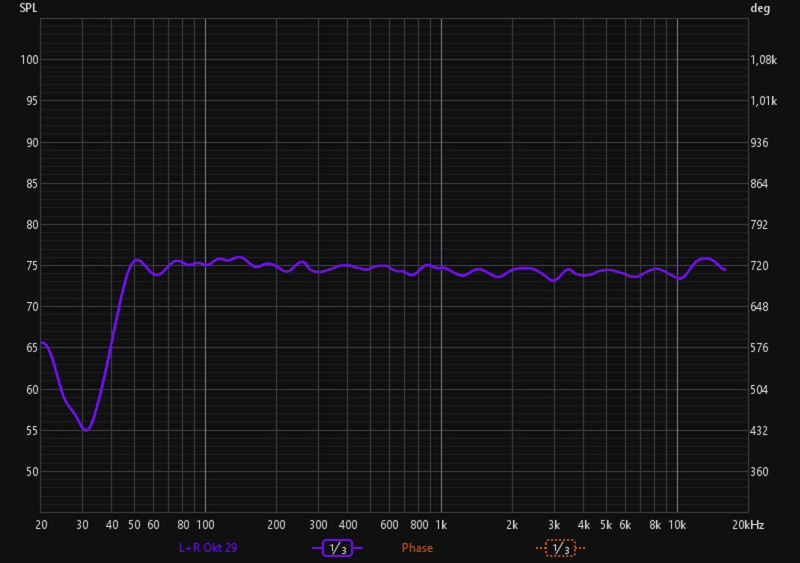
Task: Click the purple 1/3 smoothing icon
Action: tap(336, 548)
